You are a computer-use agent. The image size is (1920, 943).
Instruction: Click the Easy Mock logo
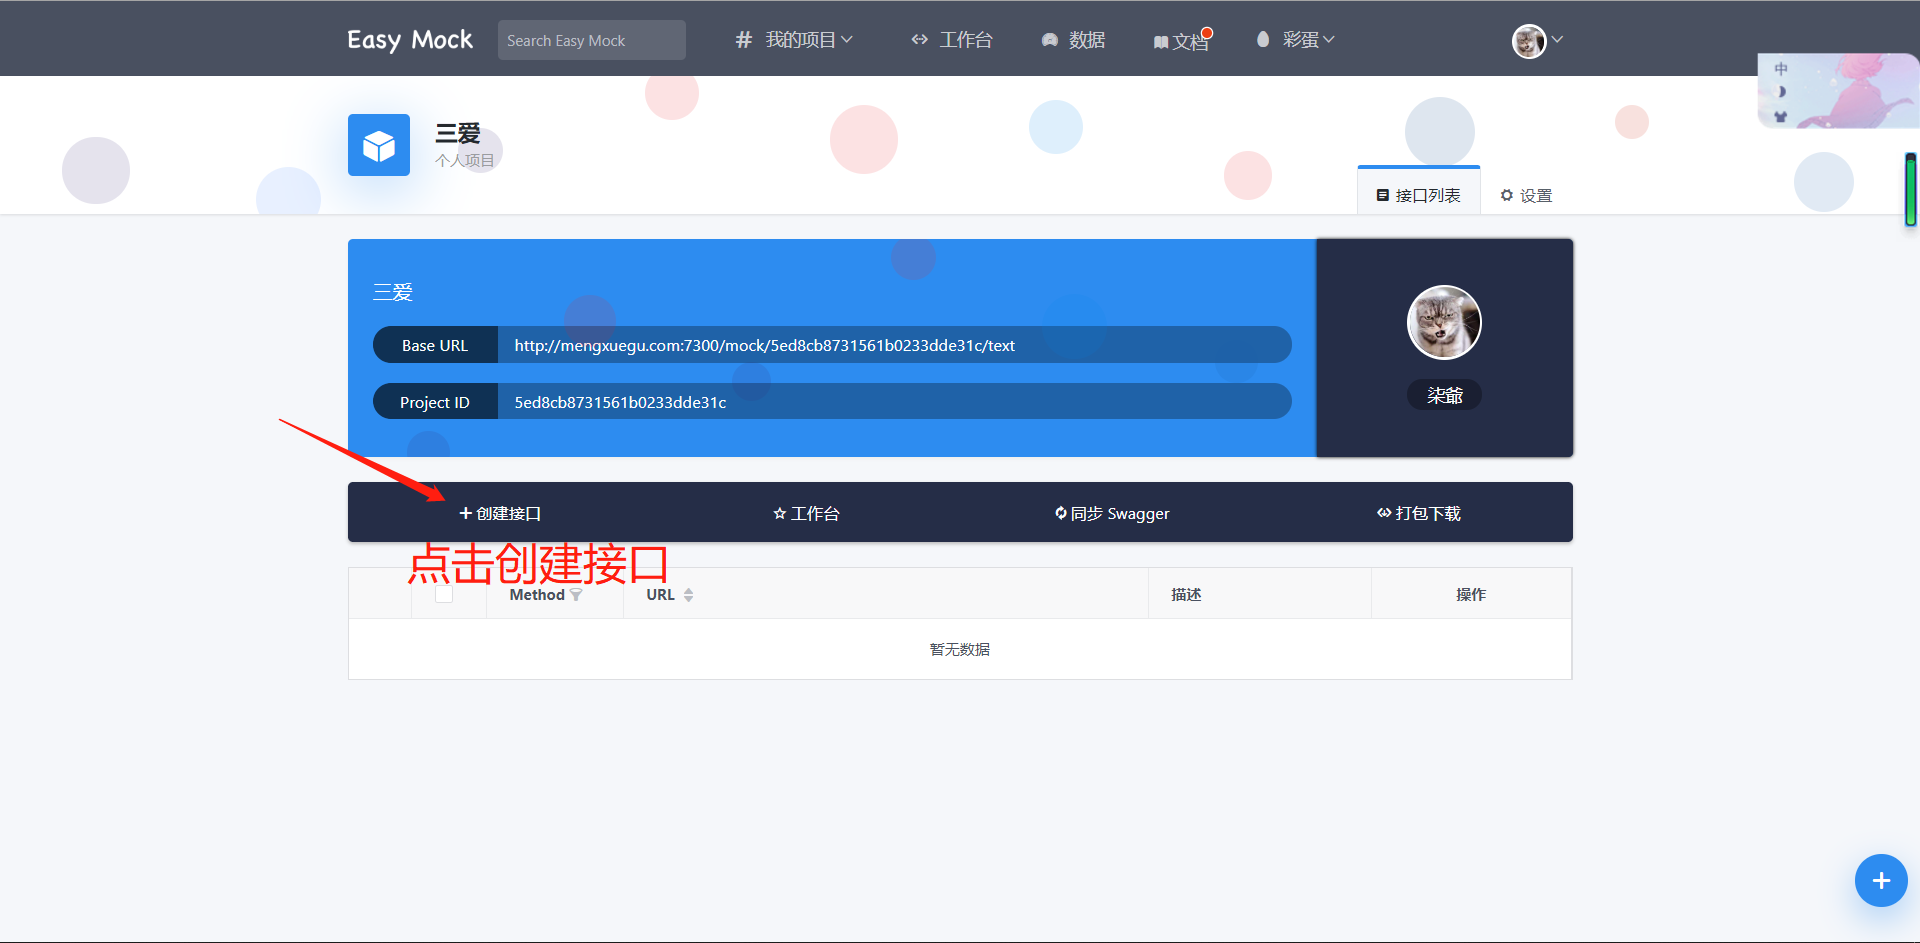[410, 40]
